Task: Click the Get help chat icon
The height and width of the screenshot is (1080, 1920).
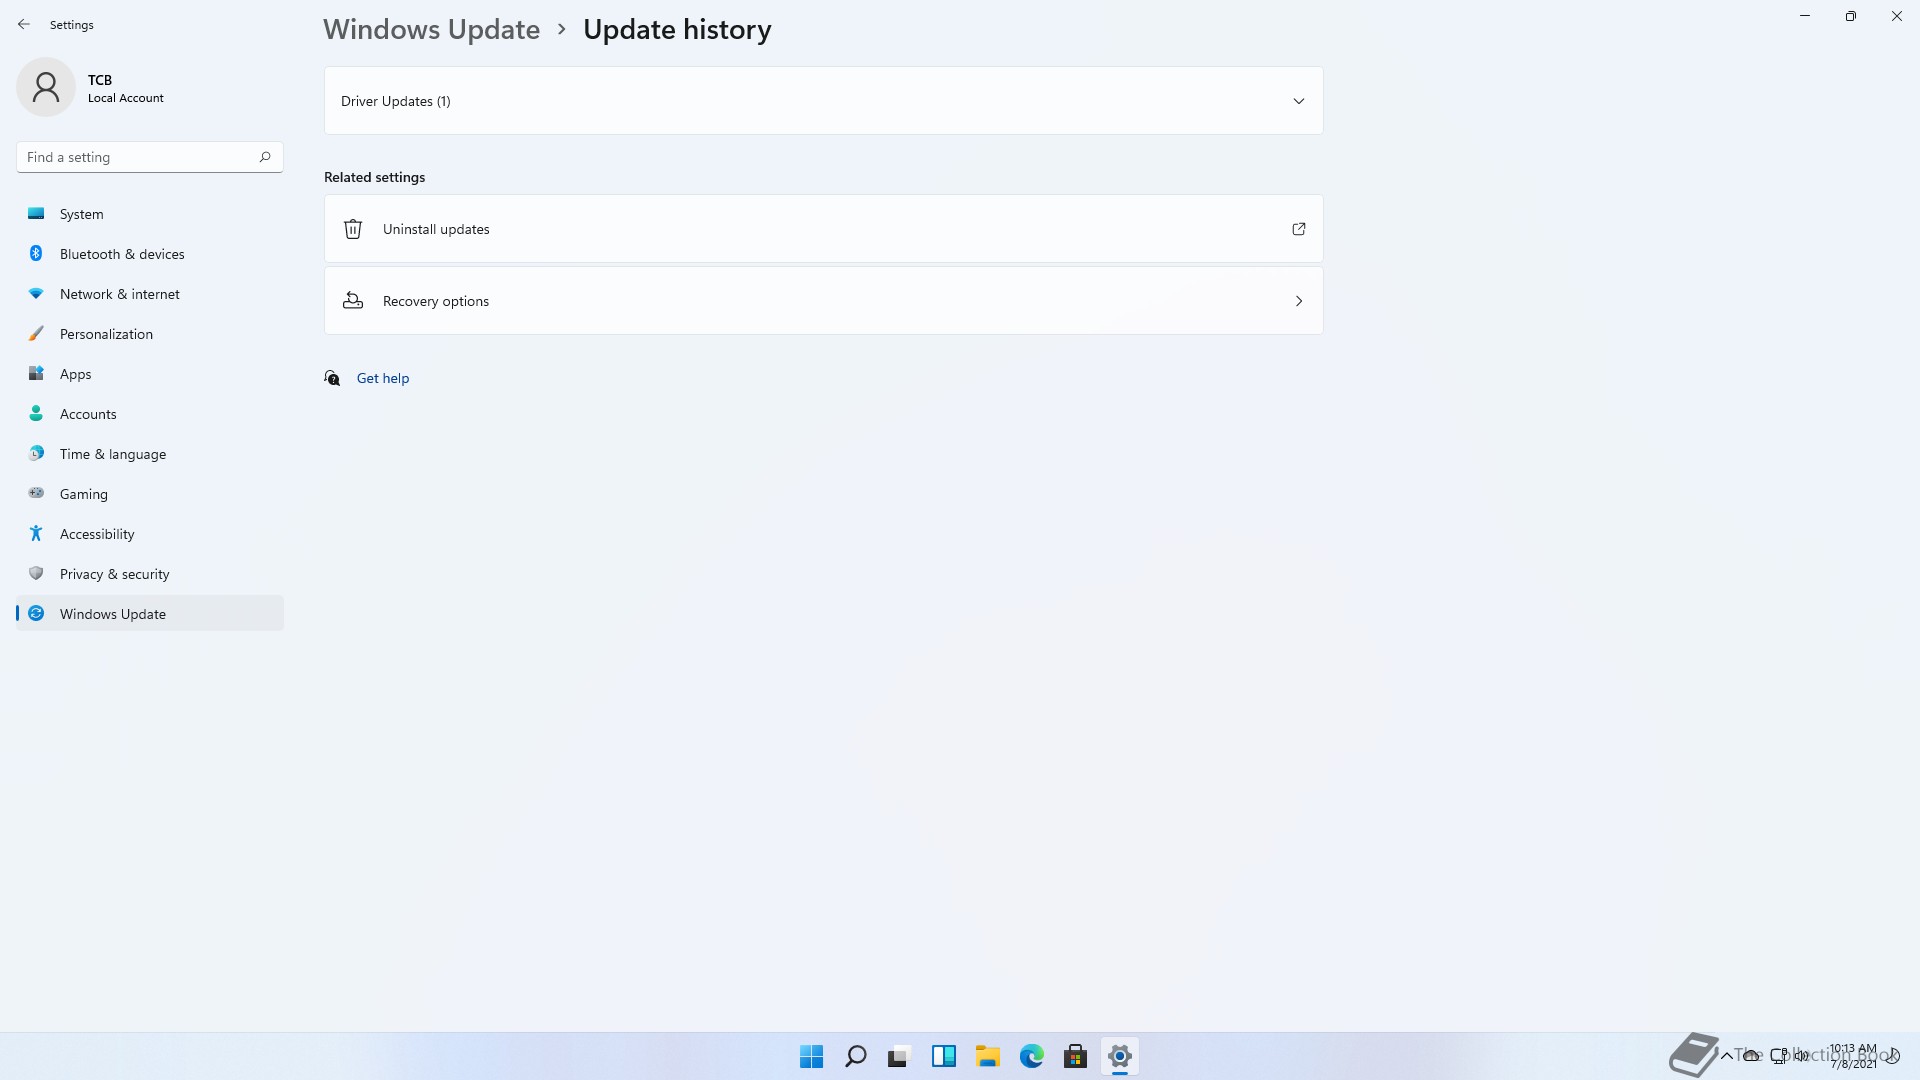Action: click(x=332, y=378)
